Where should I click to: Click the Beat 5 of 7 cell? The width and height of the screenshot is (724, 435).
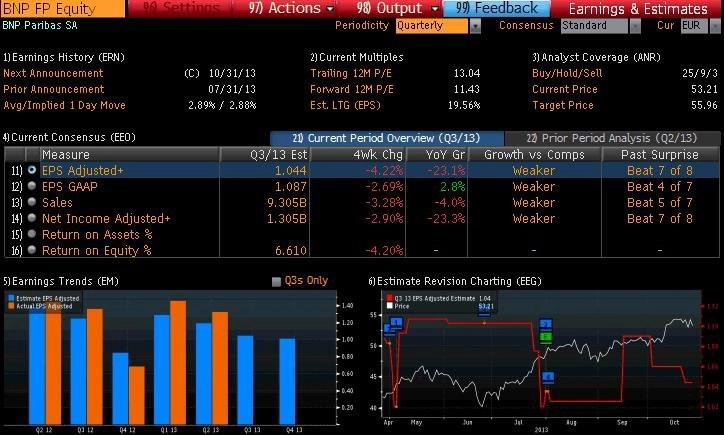[660, 203]
